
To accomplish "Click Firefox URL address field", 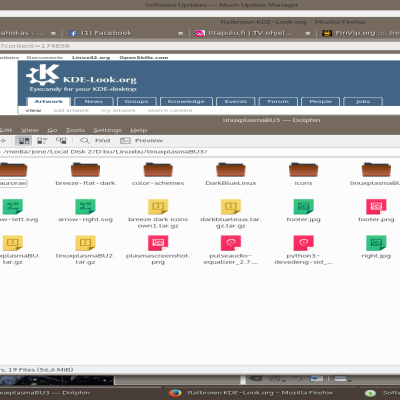I will click(x=200, y=46).
